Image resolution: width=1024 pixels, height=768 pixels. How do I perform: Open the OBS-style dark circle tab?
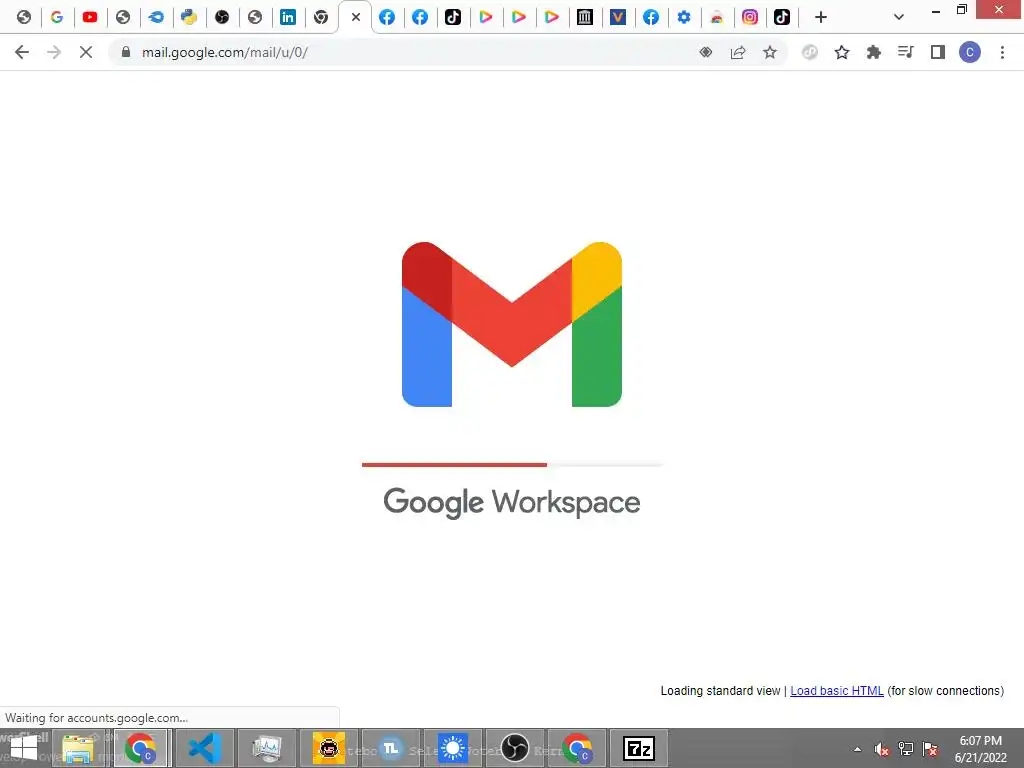(x=222, y=17)
